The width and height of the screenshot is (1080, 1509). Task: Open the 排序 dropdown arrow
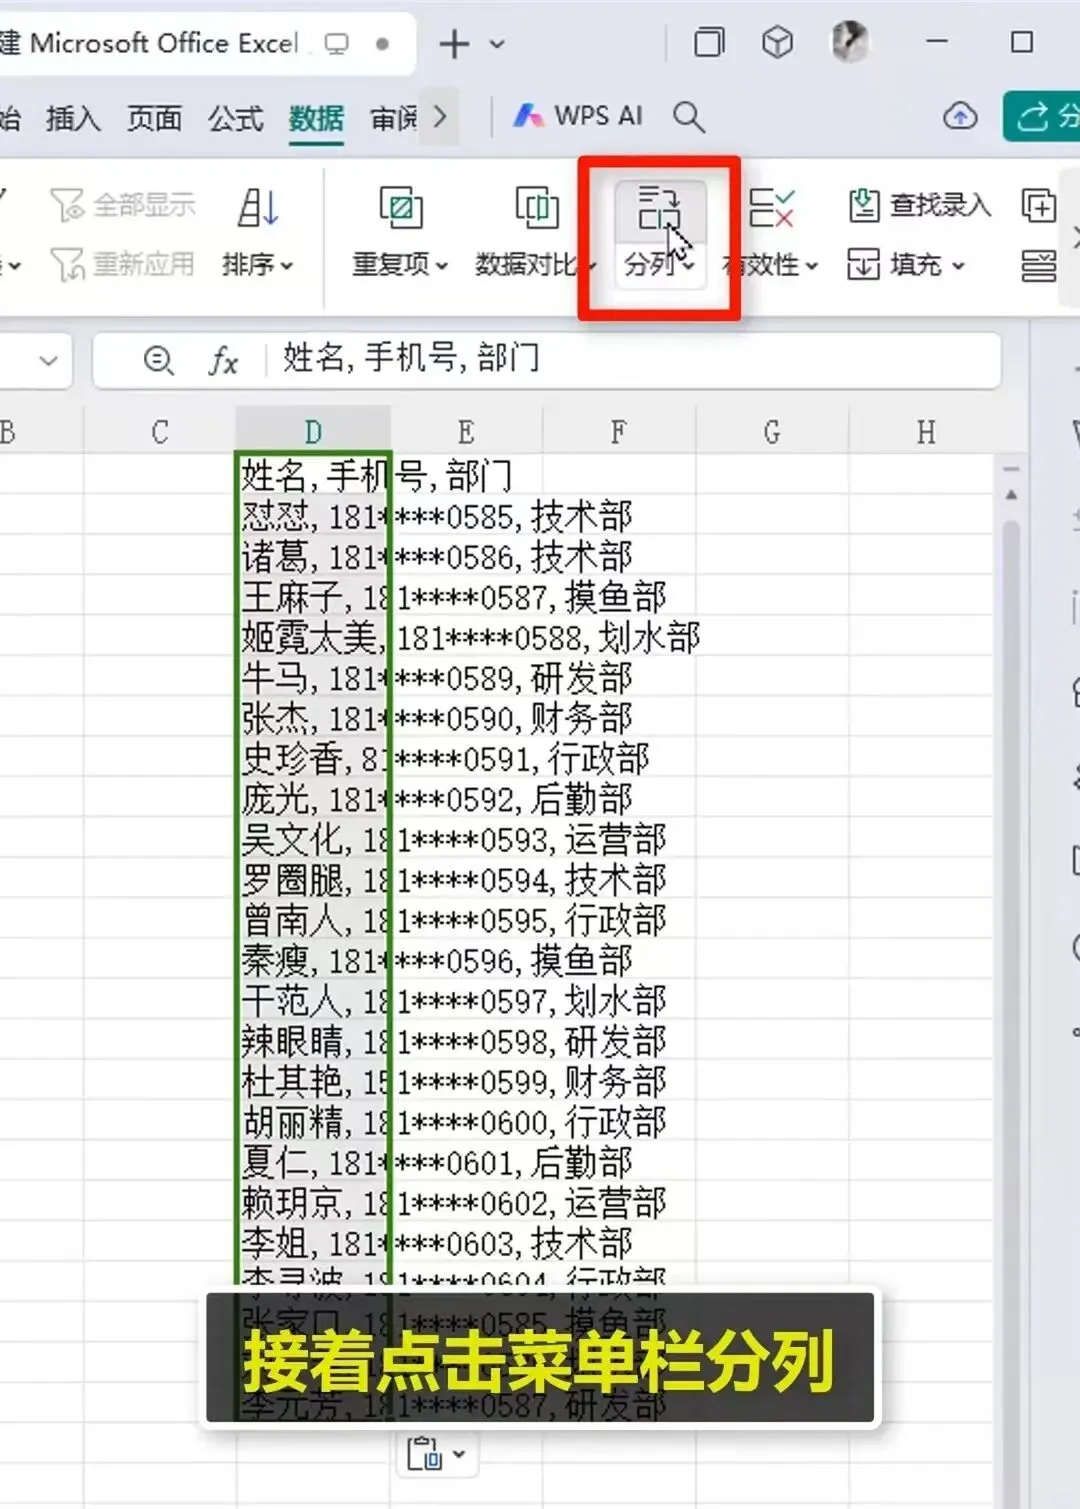coord(287,266)
